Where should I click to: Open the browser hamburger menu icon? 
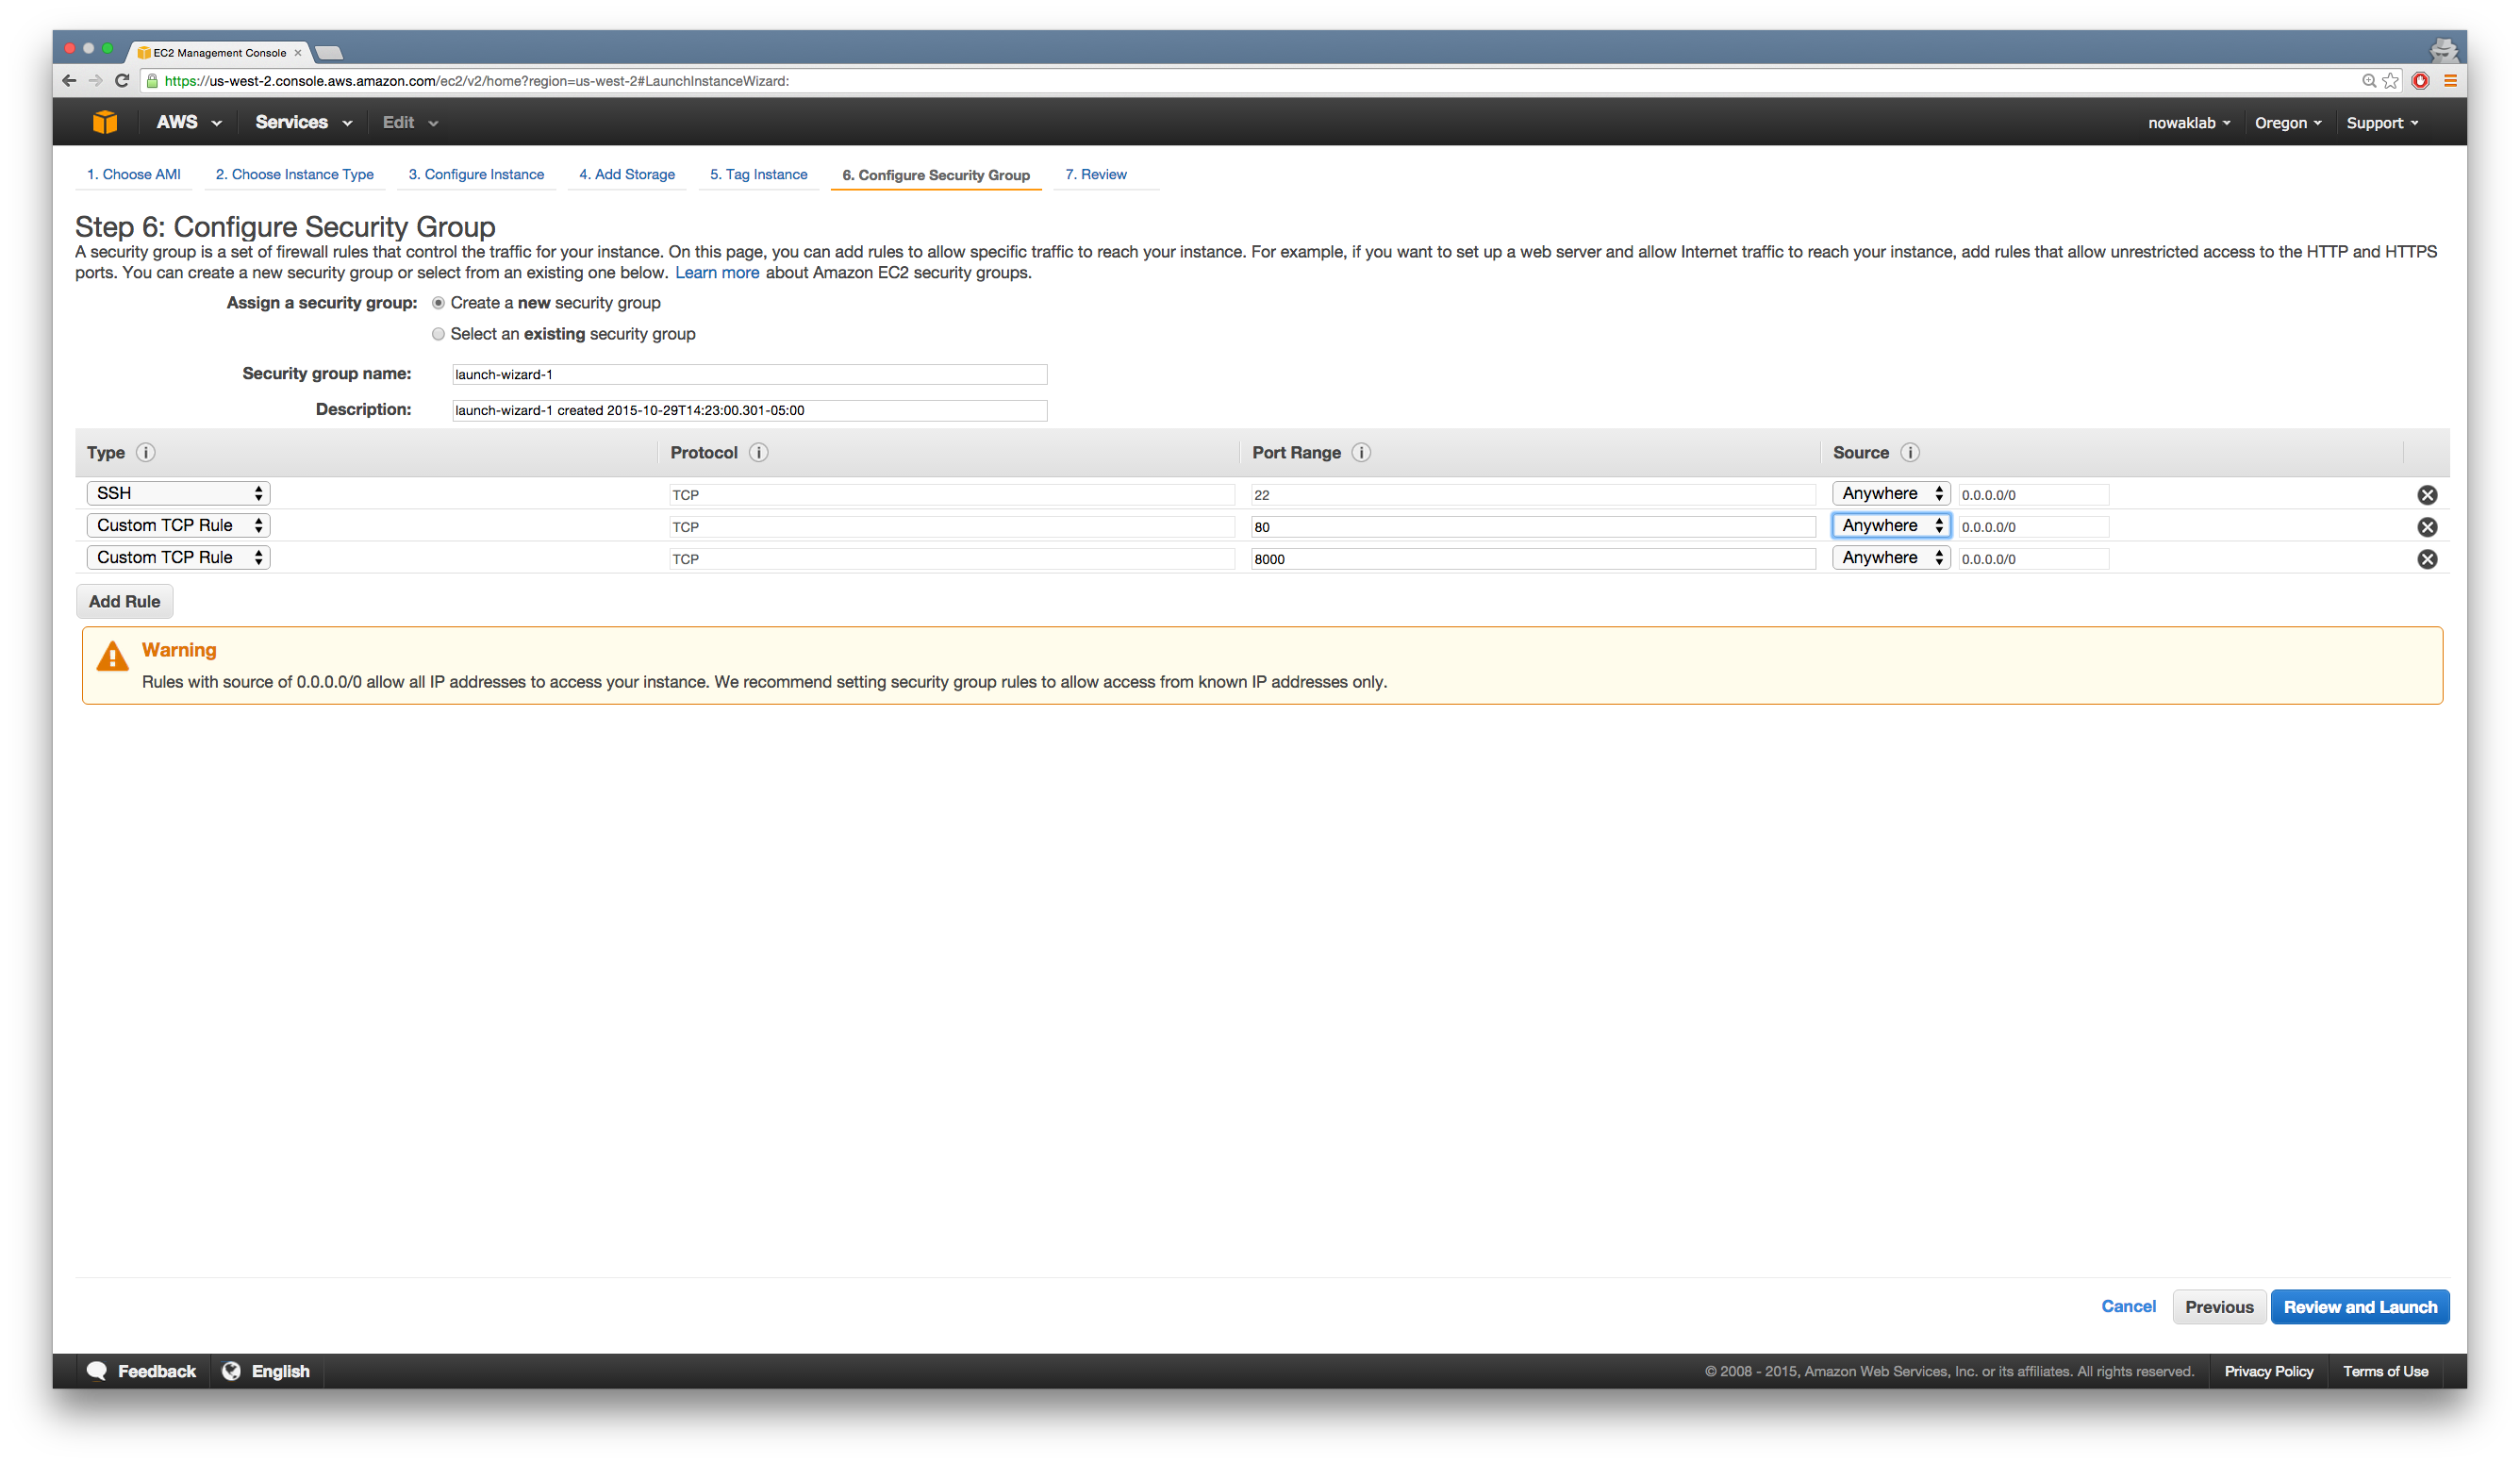pos(2450,81)
